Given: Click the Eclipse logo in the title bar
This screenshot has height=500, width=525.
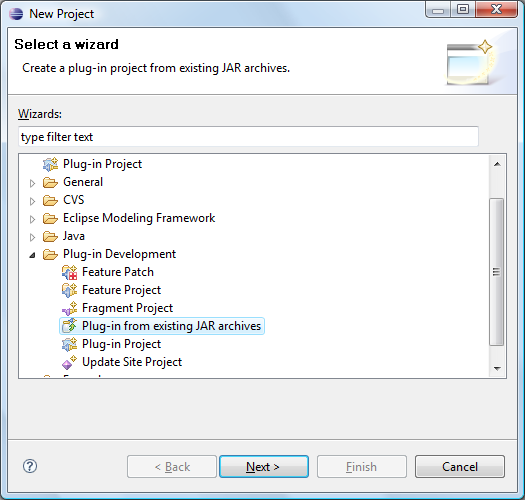Looking at the screenshot, I should (16, 14).
